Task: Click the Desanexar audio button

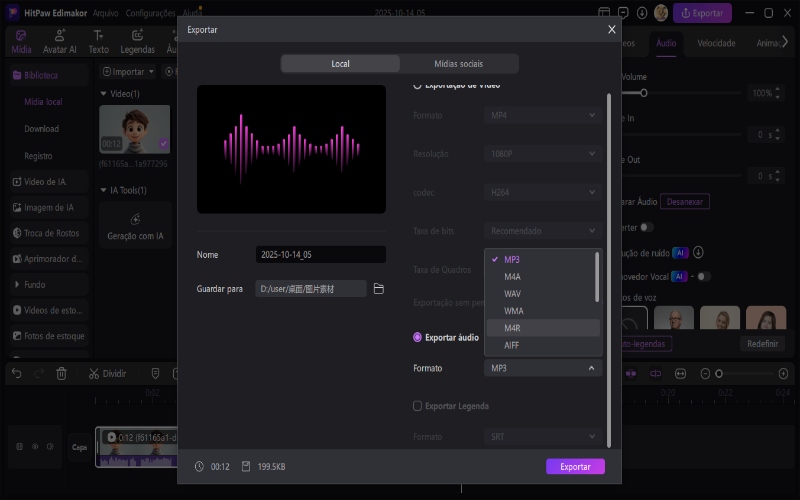Action: coord(684,201)
